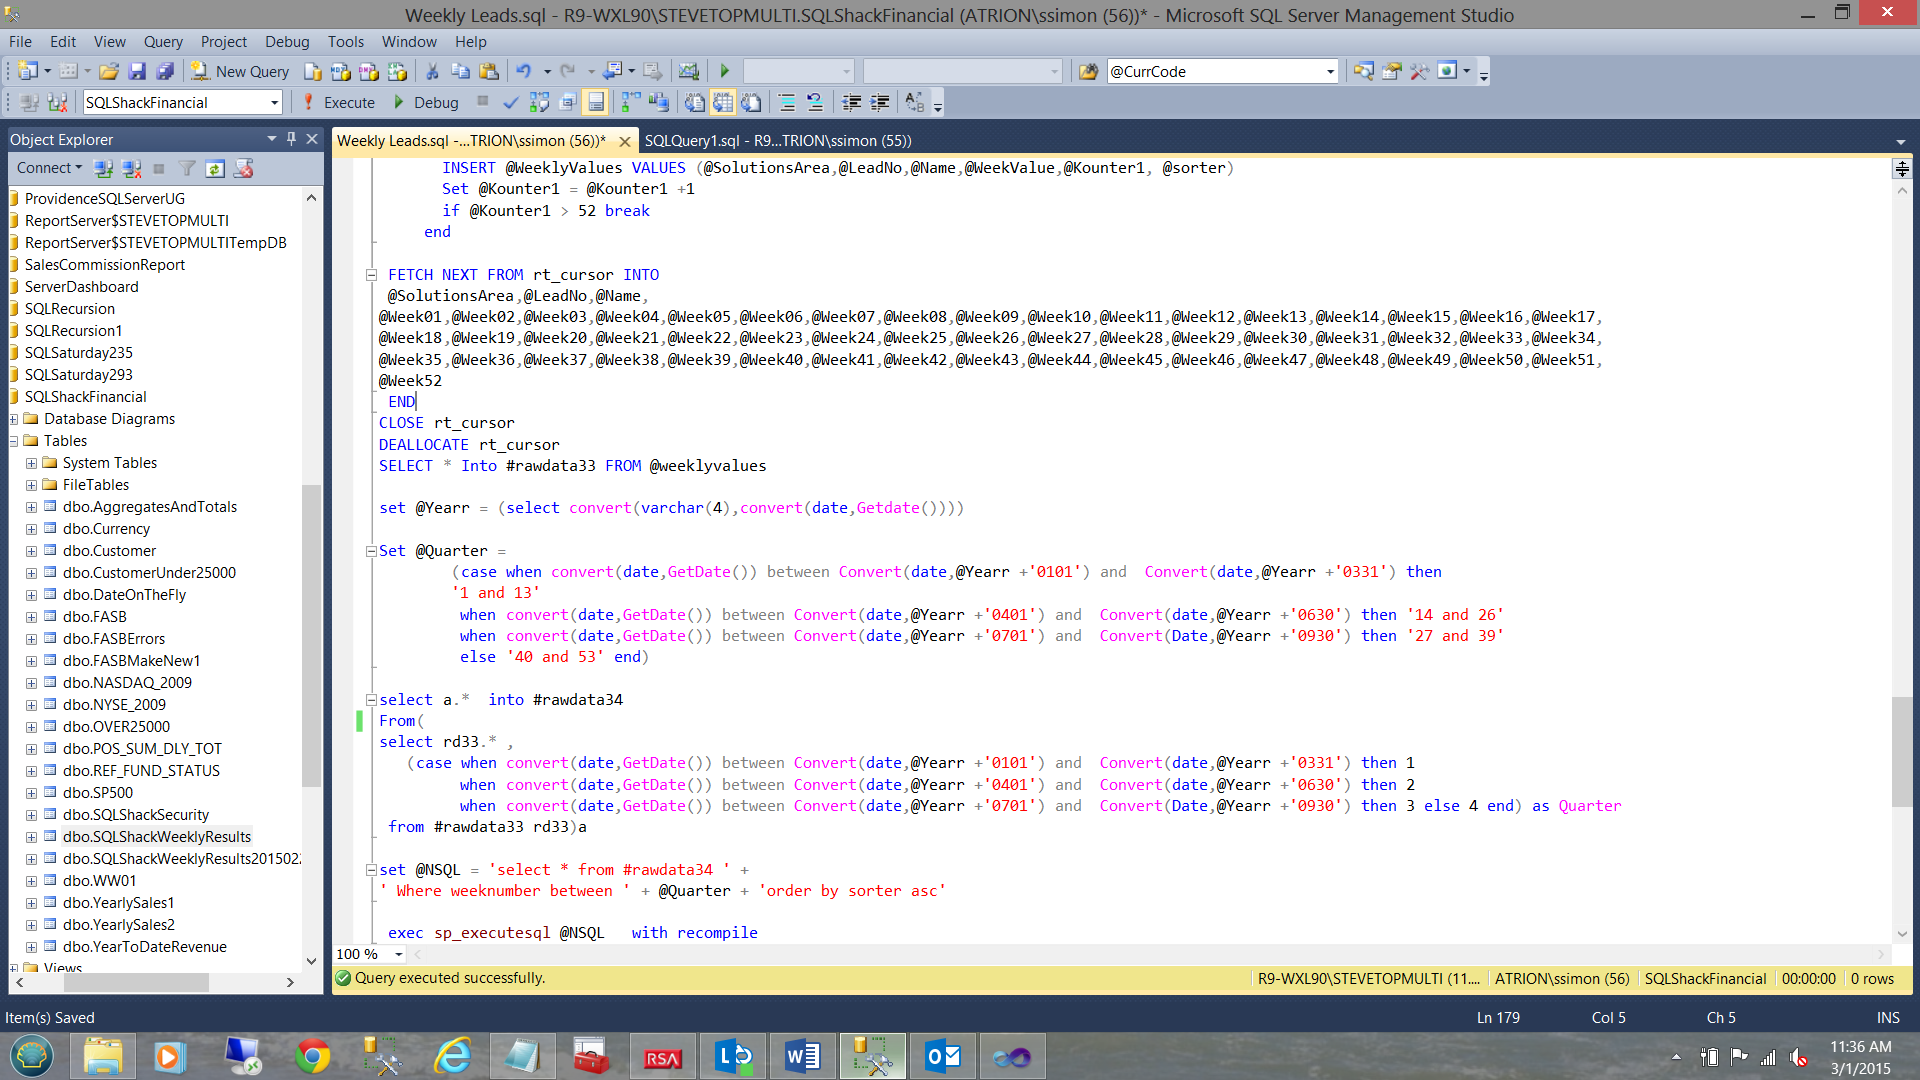Click the Save file icon

(137, 71)
